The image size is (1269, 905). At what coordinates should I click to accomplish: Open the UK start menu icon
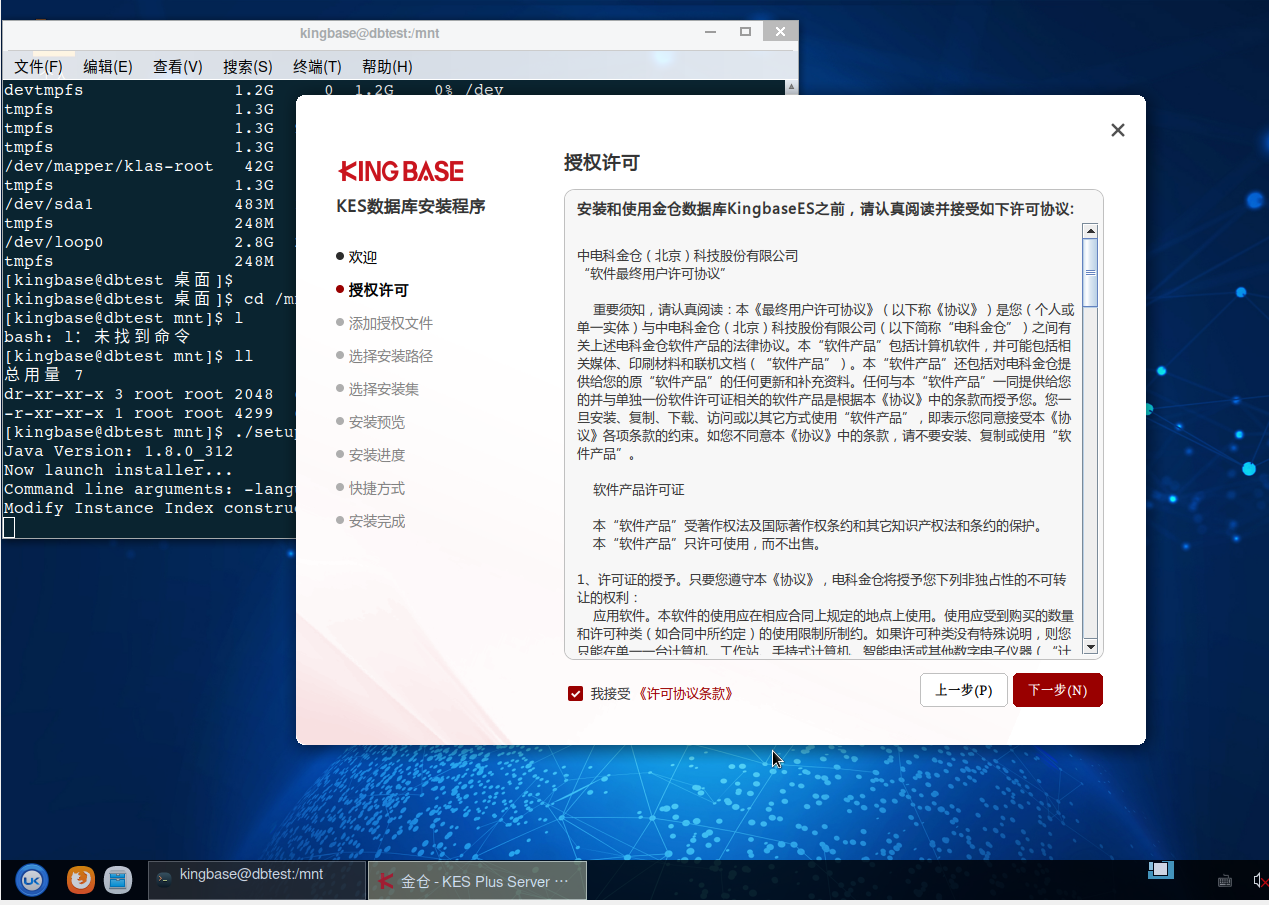click(x=32, y=880)
